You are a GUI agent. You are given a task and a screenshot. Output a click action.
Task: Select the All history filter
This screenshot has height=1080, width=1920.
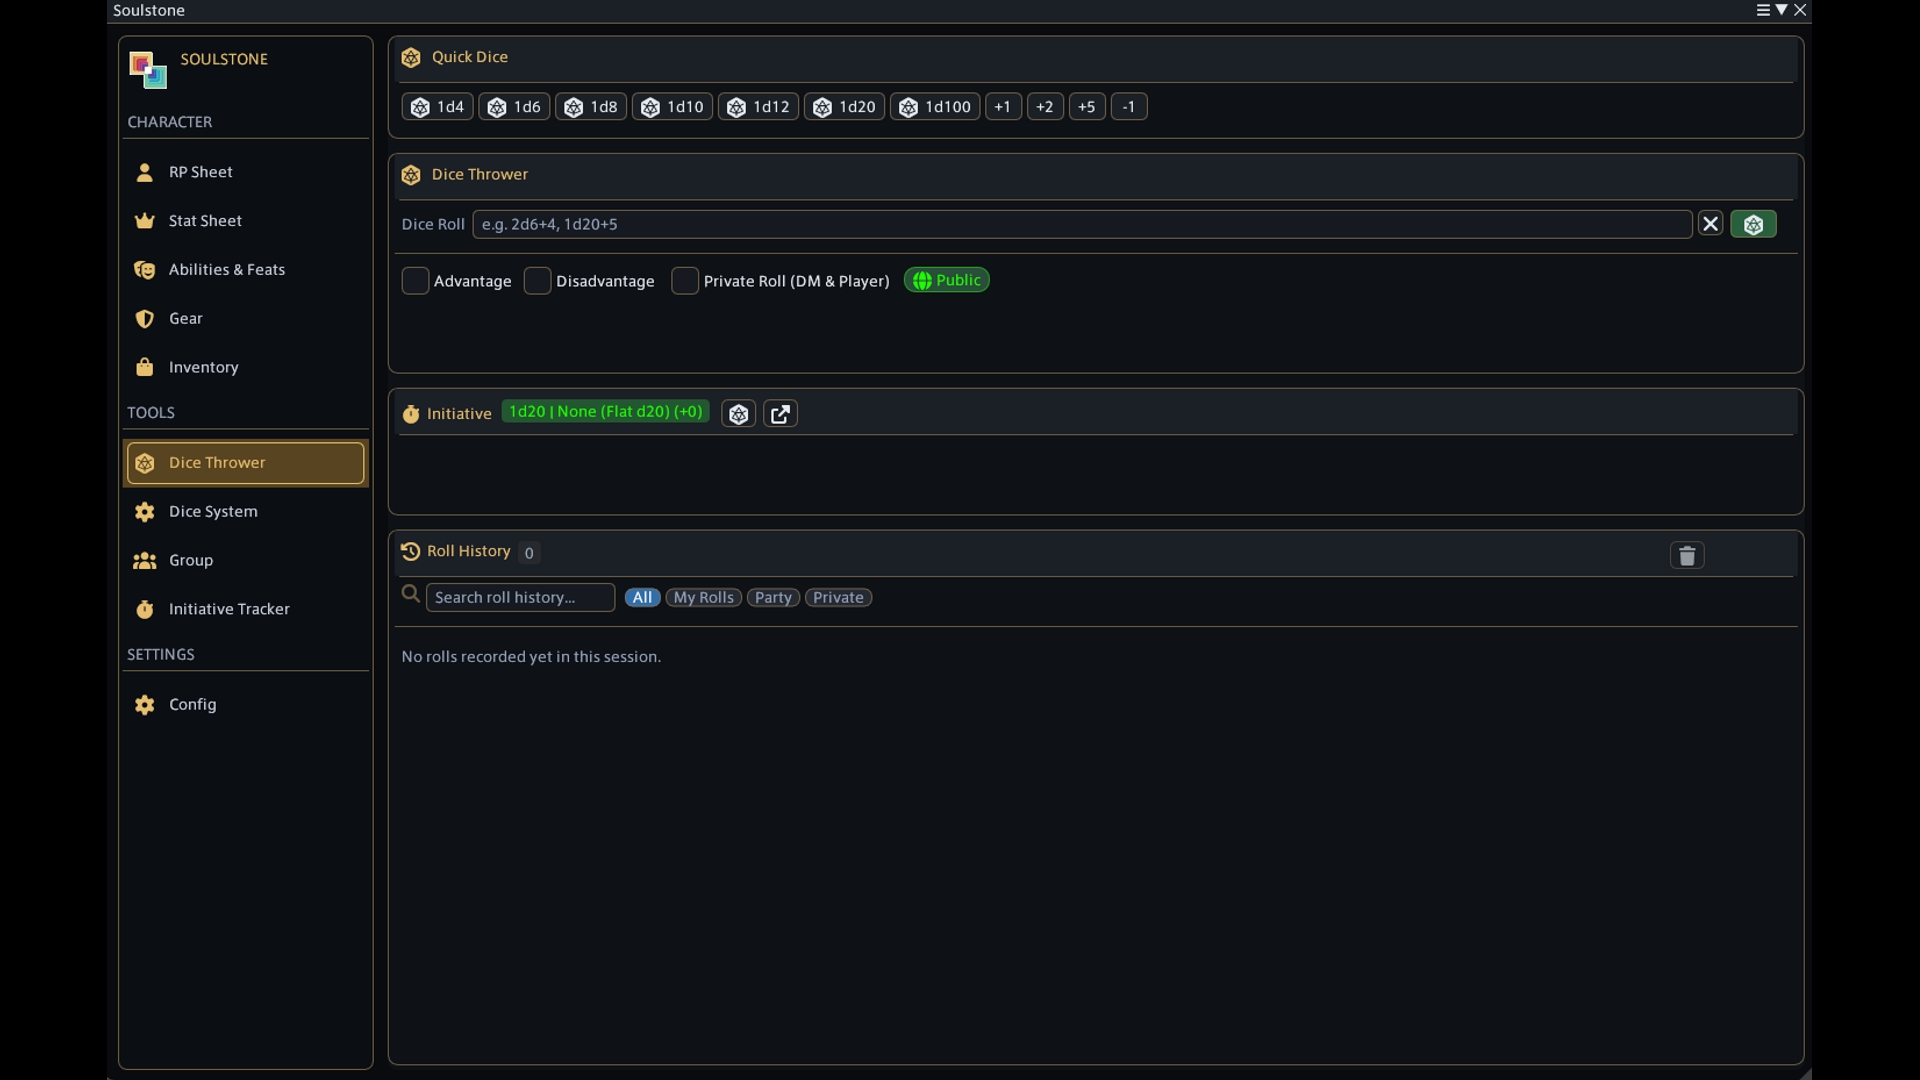642,598
